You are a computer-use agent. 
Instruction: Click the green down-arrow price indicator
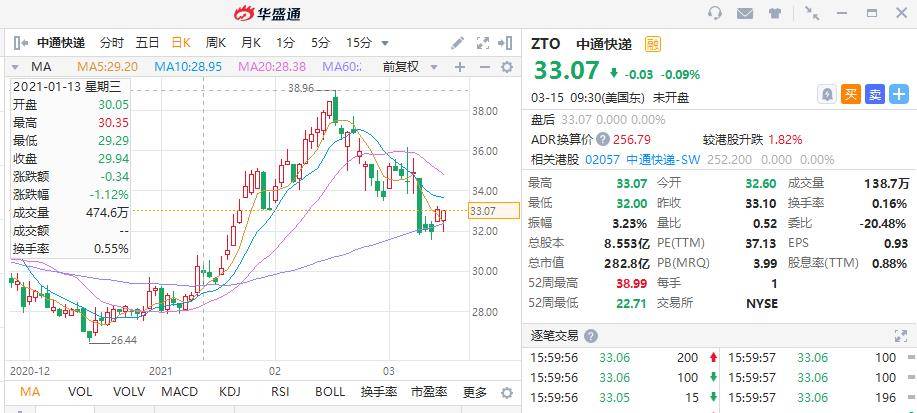click(x=613, y=73)
